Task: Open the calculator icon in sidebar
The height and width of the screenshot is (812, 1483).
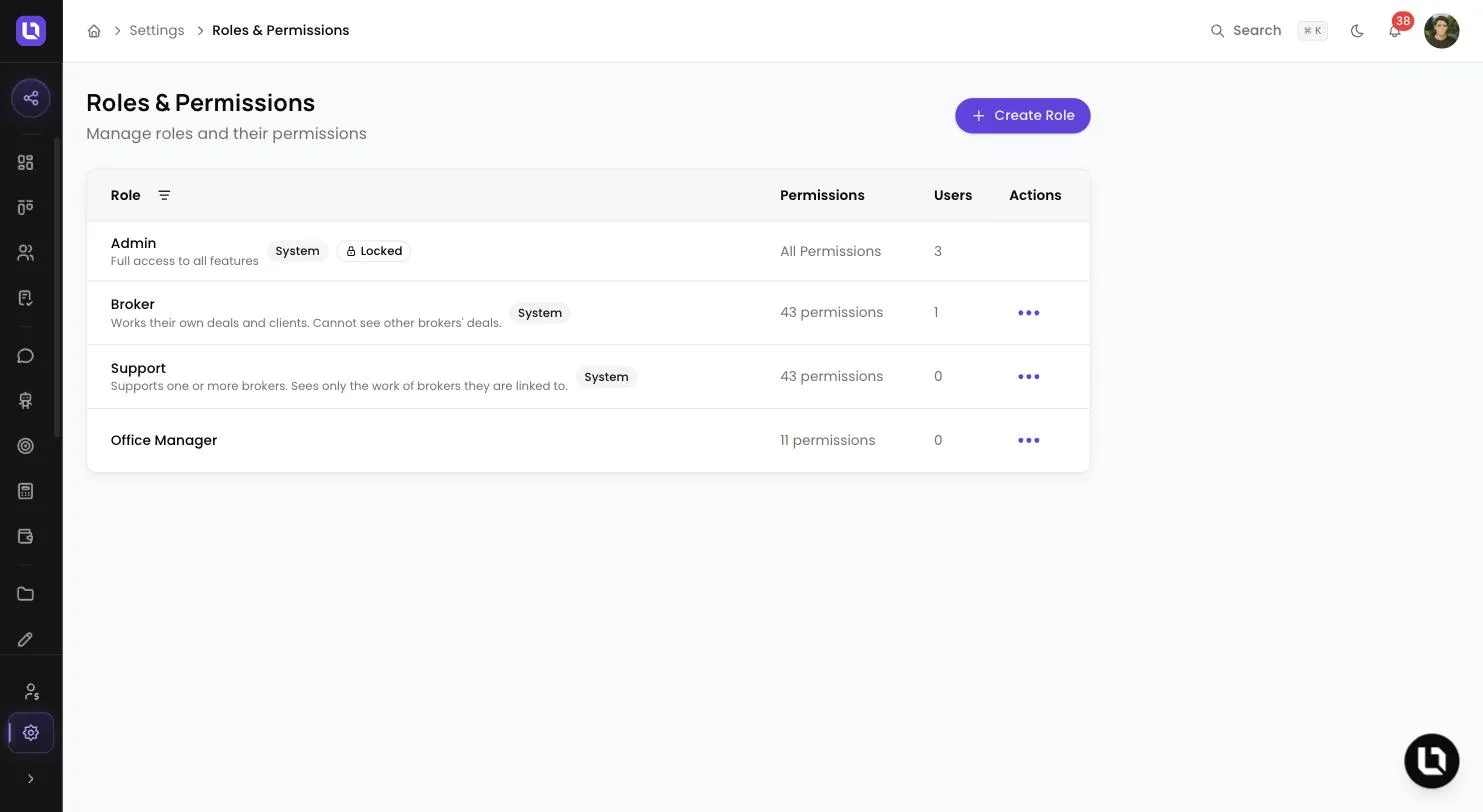Action: tap(26, 491)
